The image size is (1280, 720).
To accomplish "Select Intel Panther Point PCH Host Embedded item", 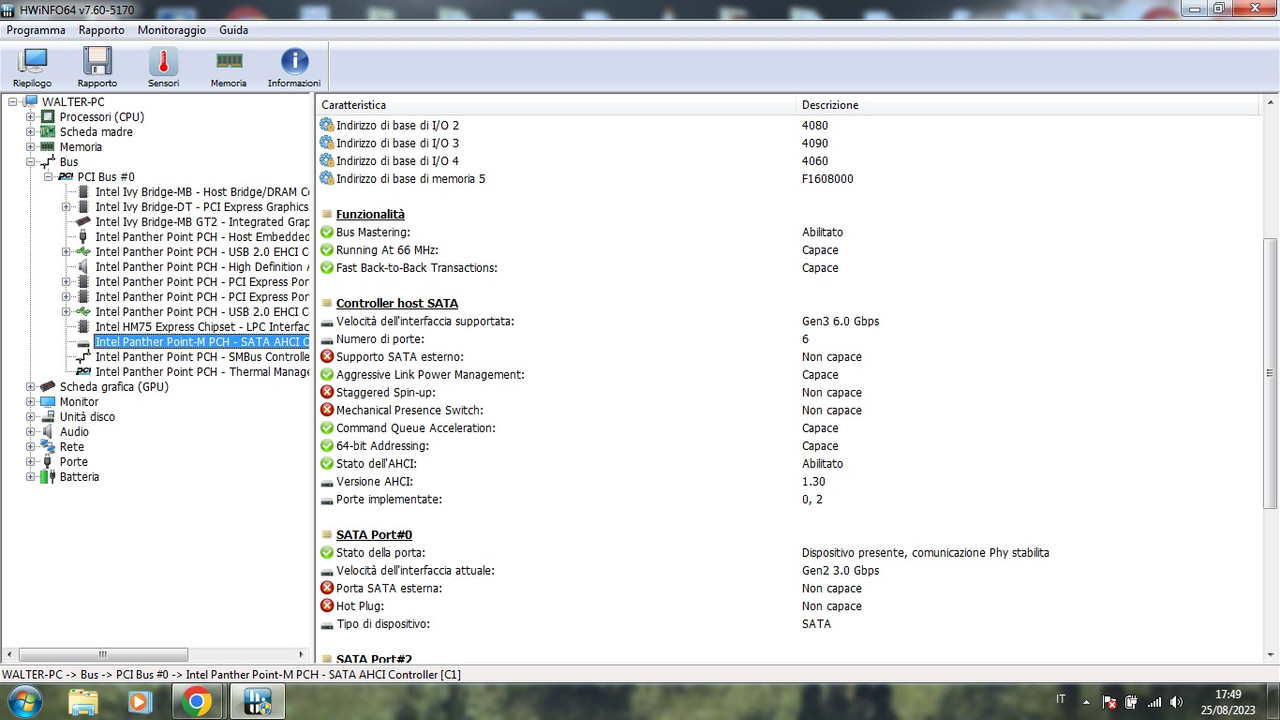I will pyautogui.click(x=202, y=237).
